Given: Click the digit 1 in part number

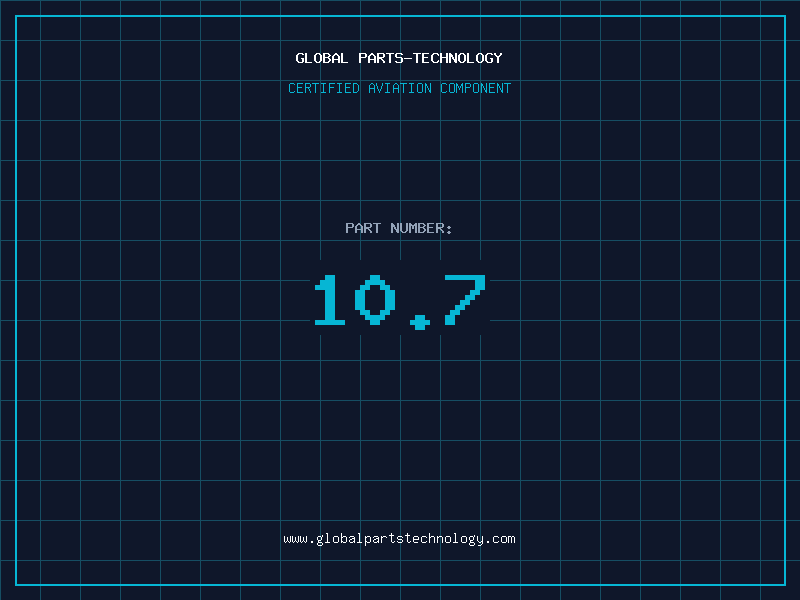Looking at the screenshot, I should point(329,301).
